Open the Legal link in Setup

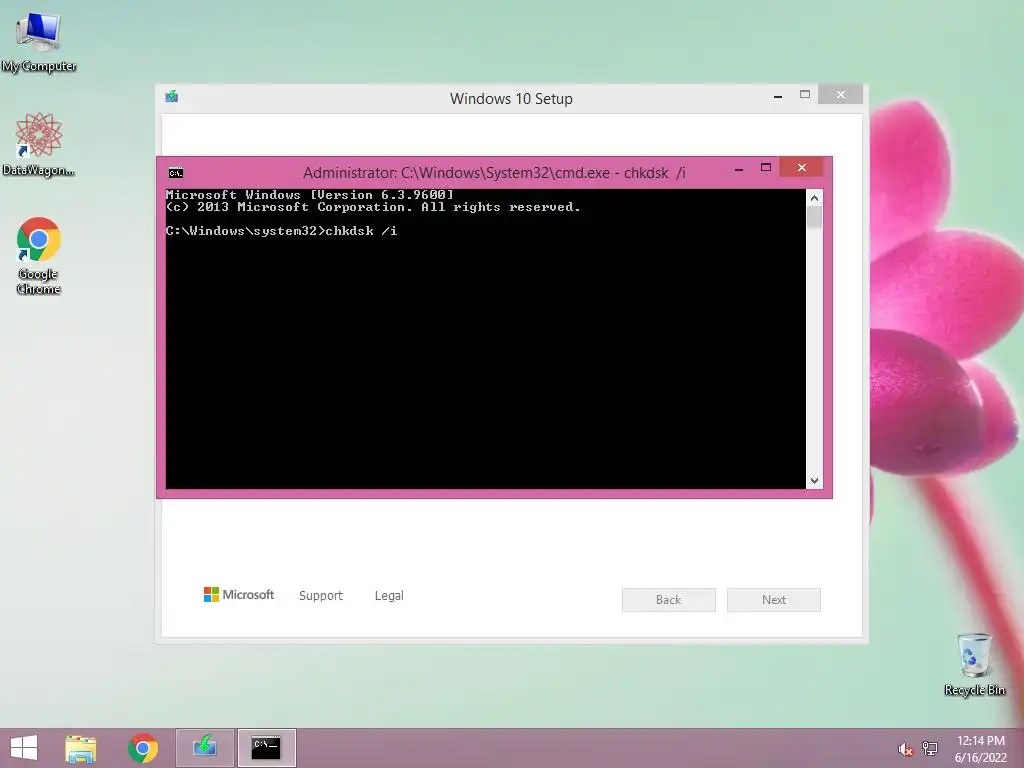pyautogui.click(x=389, y=596)
